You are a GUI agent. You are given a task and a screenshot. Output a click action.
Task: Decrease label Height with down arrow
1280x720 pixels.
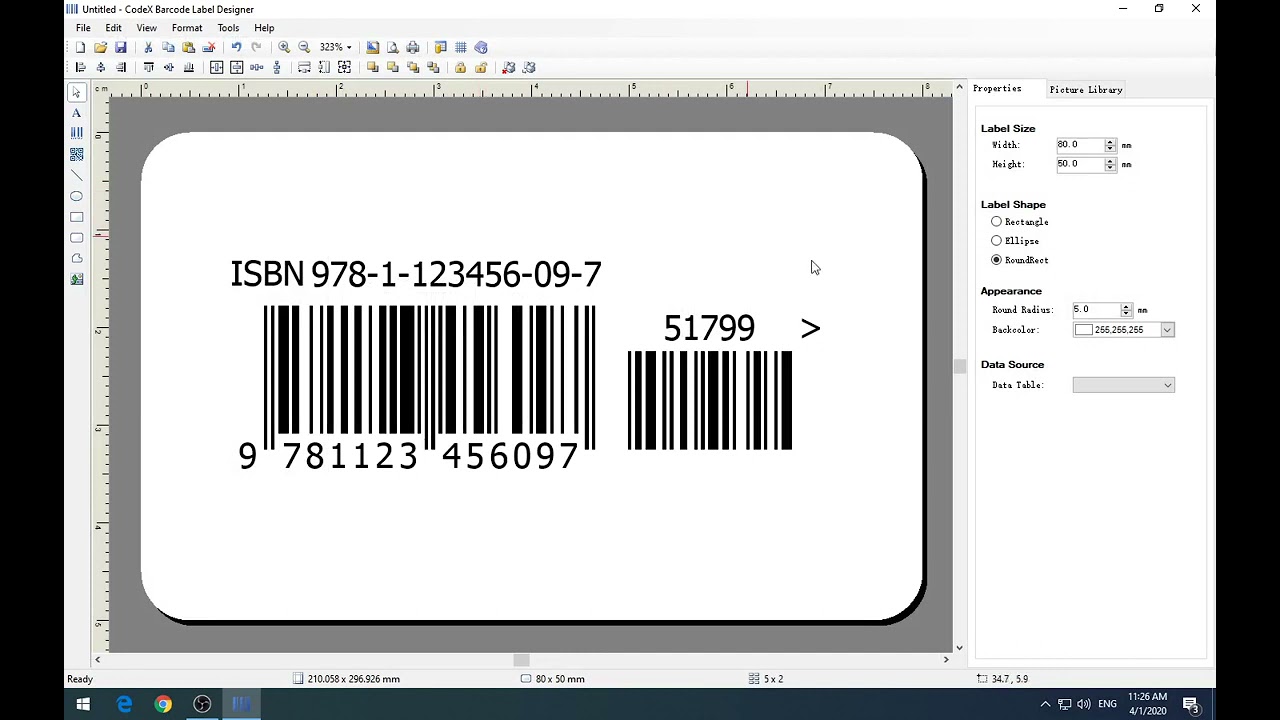pyautogui.click(x=1110, y=167)
